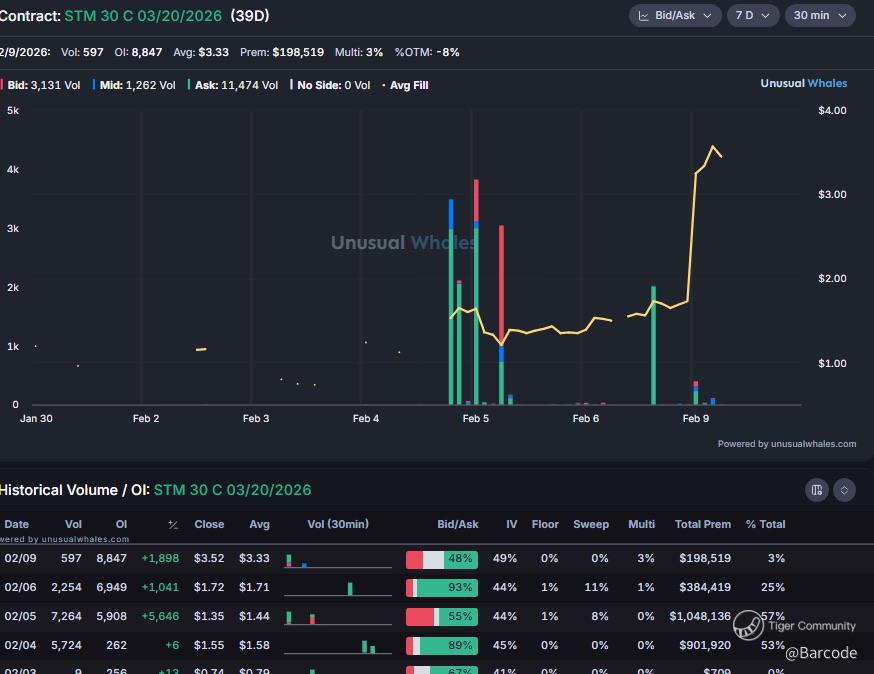Click the Unusual Whales logo above chart

pos(803,84)
